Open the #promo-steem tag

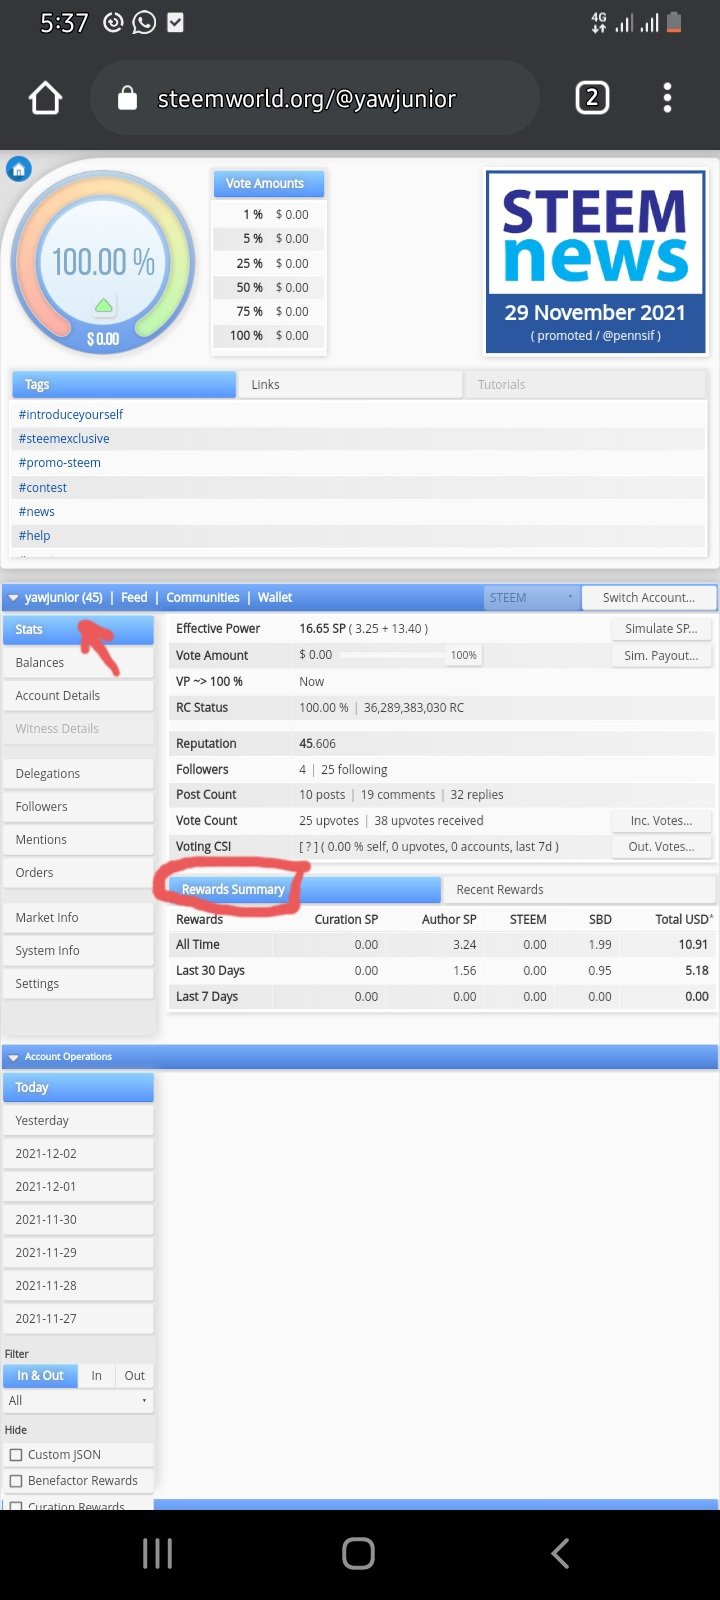59,462
